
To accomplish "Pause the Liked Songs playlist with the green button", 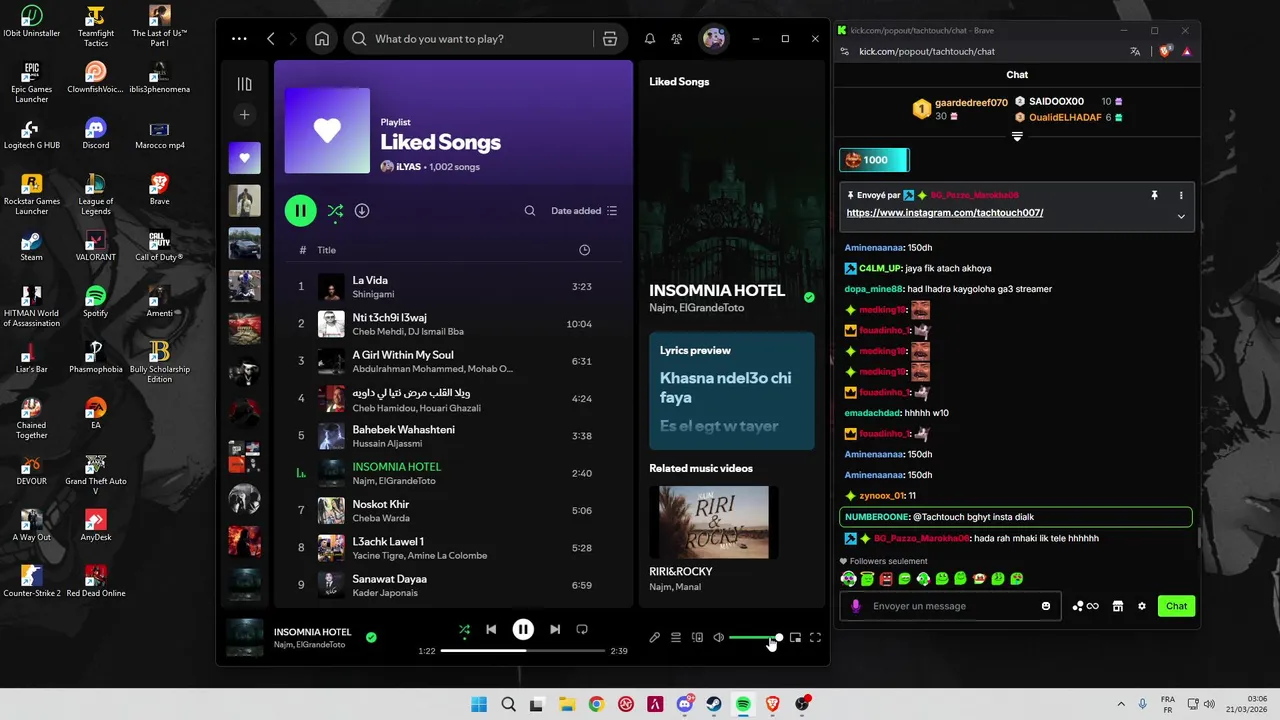I will coord(300,211).
